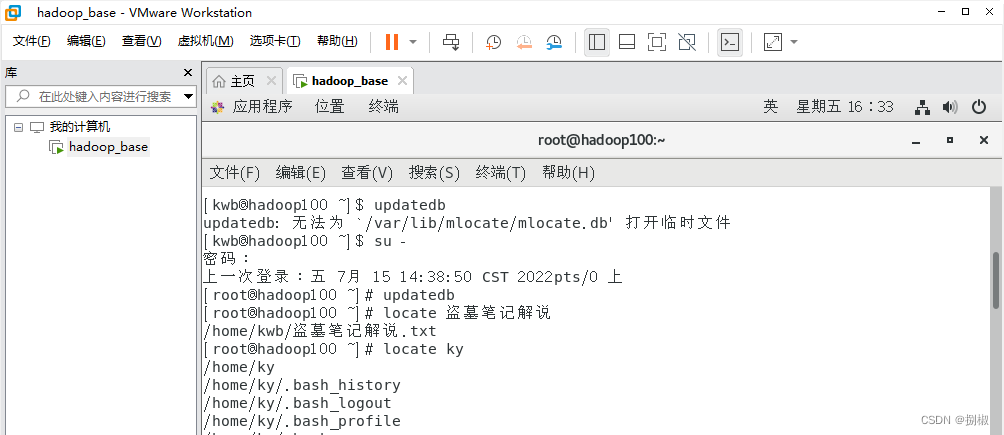Toggle the library sidebar view icon
Image resolution: width=1004 pixels, height=435 pixels.
tap(597, 42)
